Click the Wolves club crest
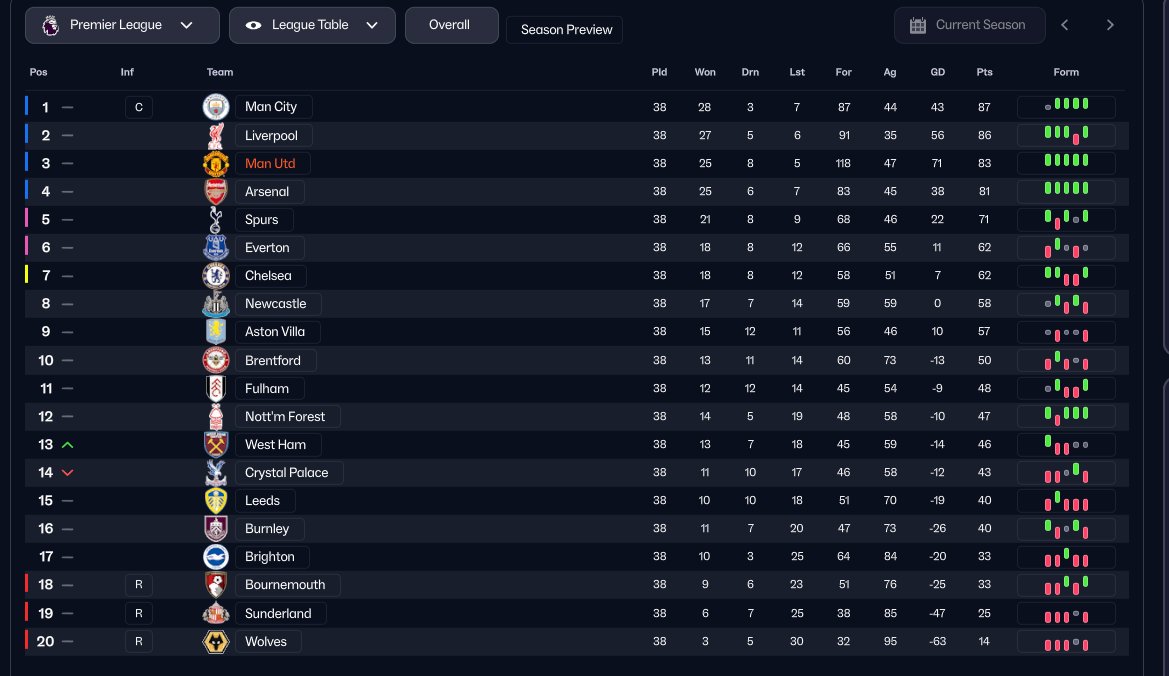The width and height of the screenshot is (1169, 676). [216, 642]
